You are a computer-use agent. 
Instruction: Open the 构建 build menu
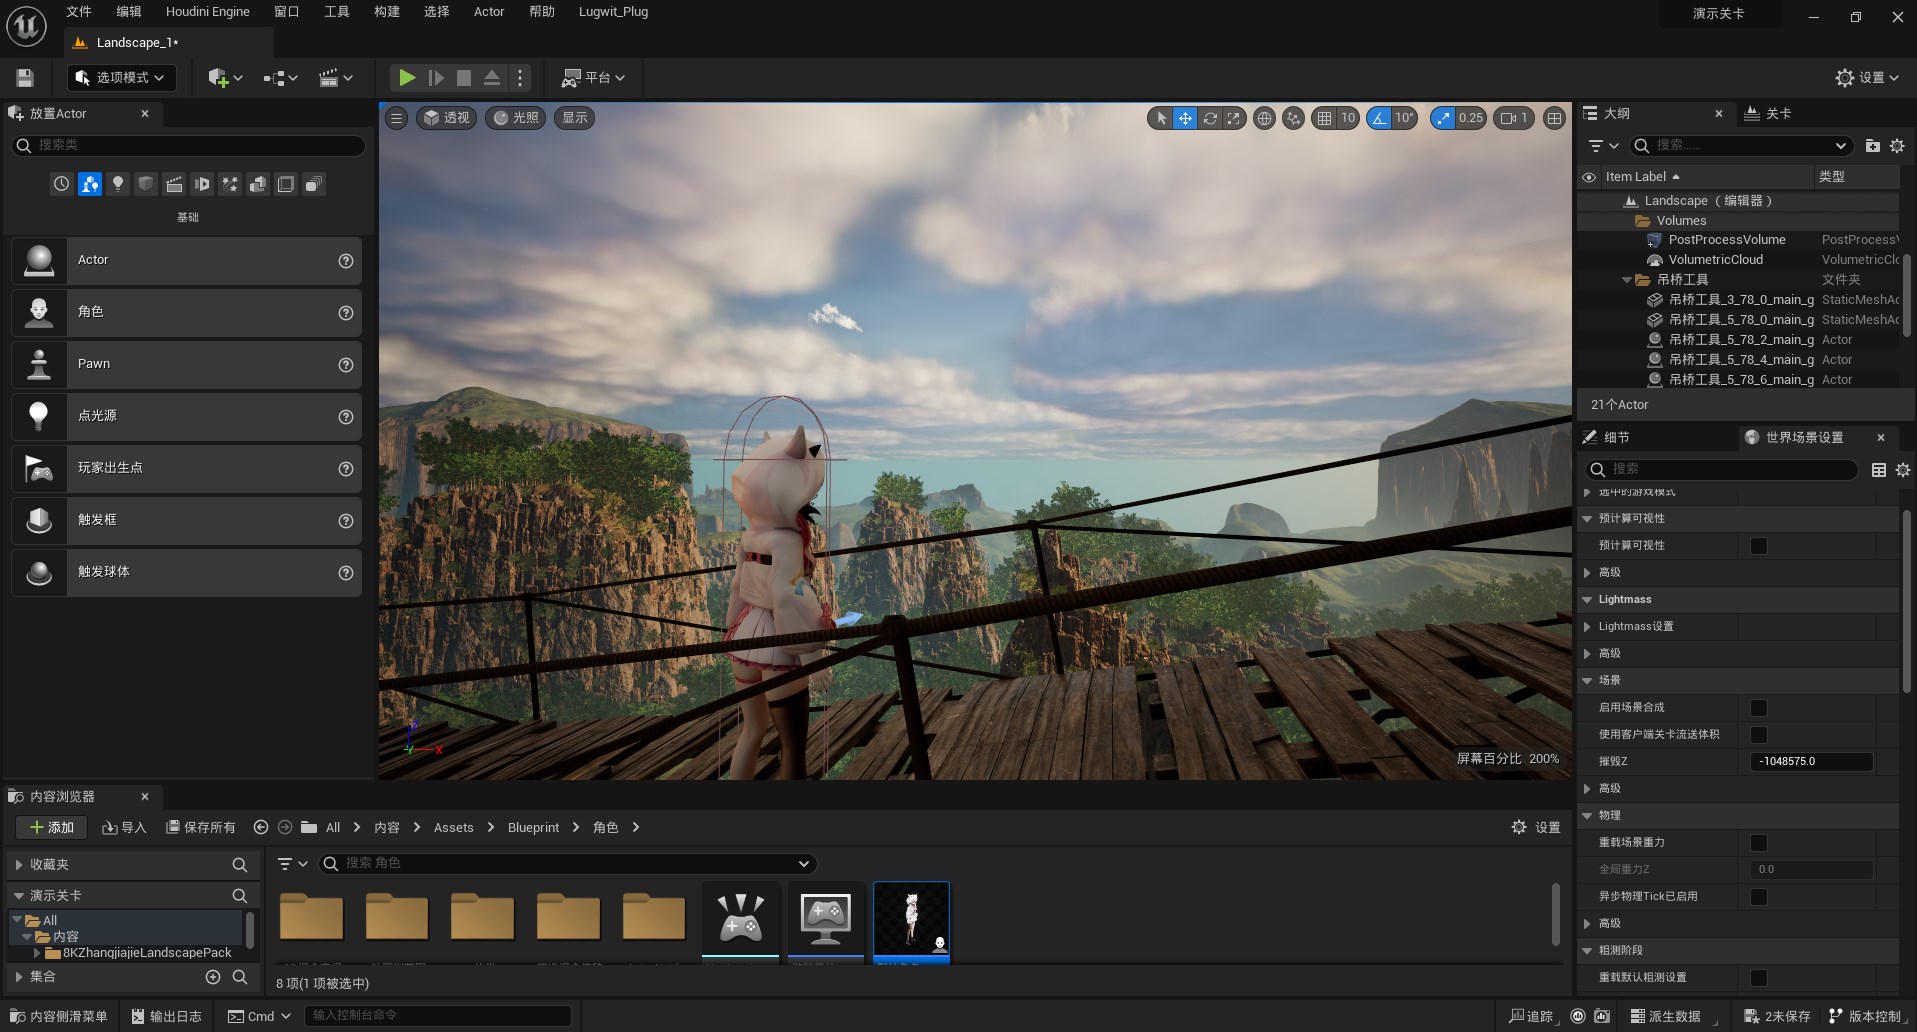point(387,12)
